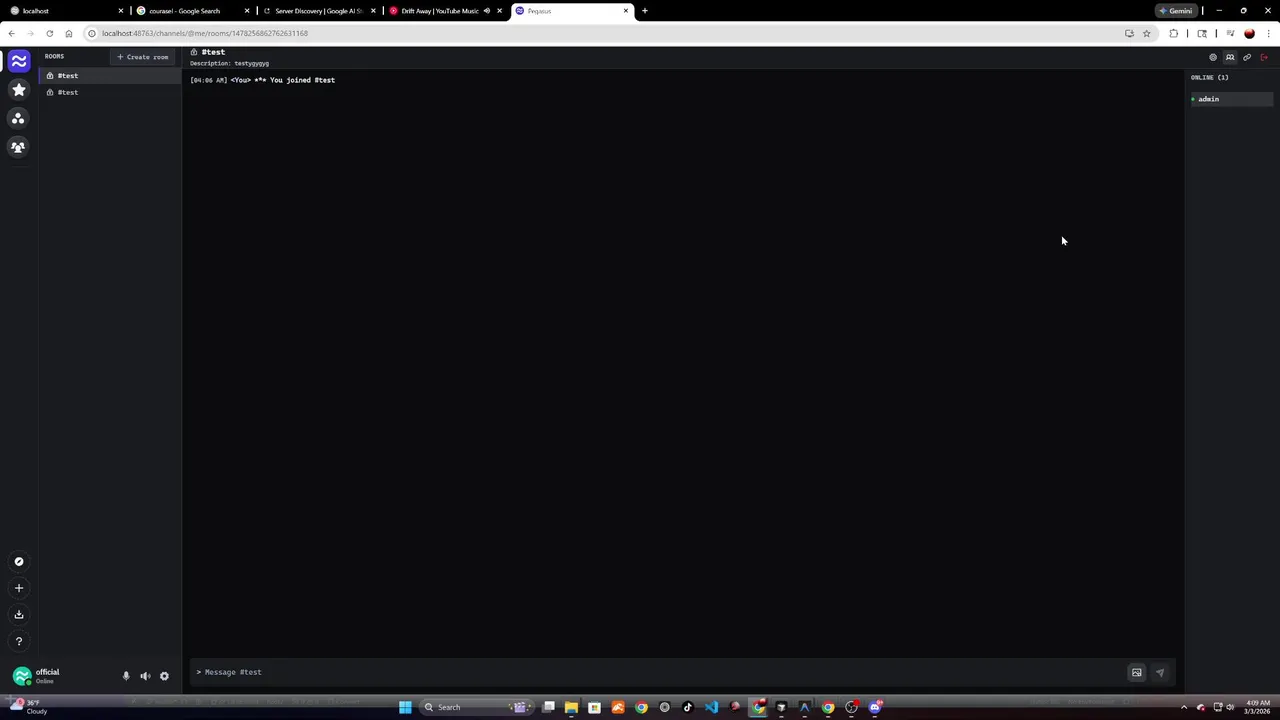The height and width of the screenshot is (720, 1280).
Task: Select the unhighlighted #test room
Action: pyautogui.click(x=110, y=92)
